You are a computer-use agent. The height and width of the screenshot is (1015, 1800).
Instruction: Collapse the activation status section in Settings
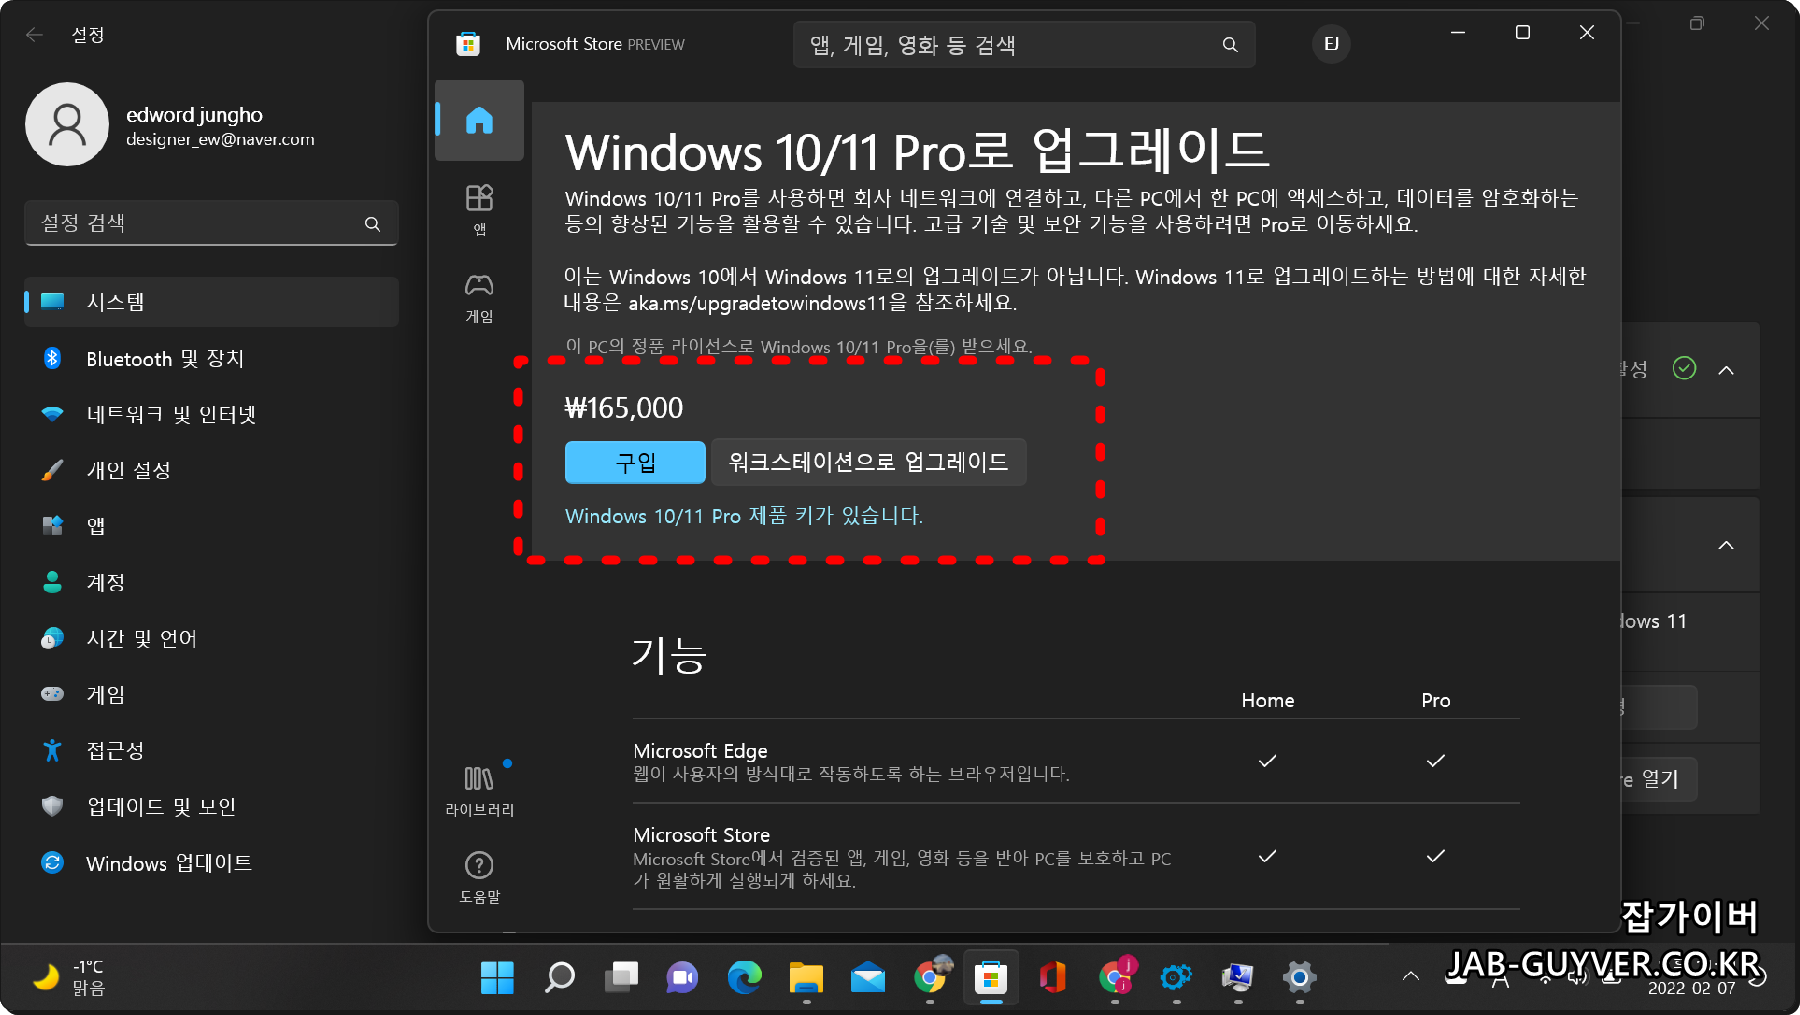tap(1726, 370)
